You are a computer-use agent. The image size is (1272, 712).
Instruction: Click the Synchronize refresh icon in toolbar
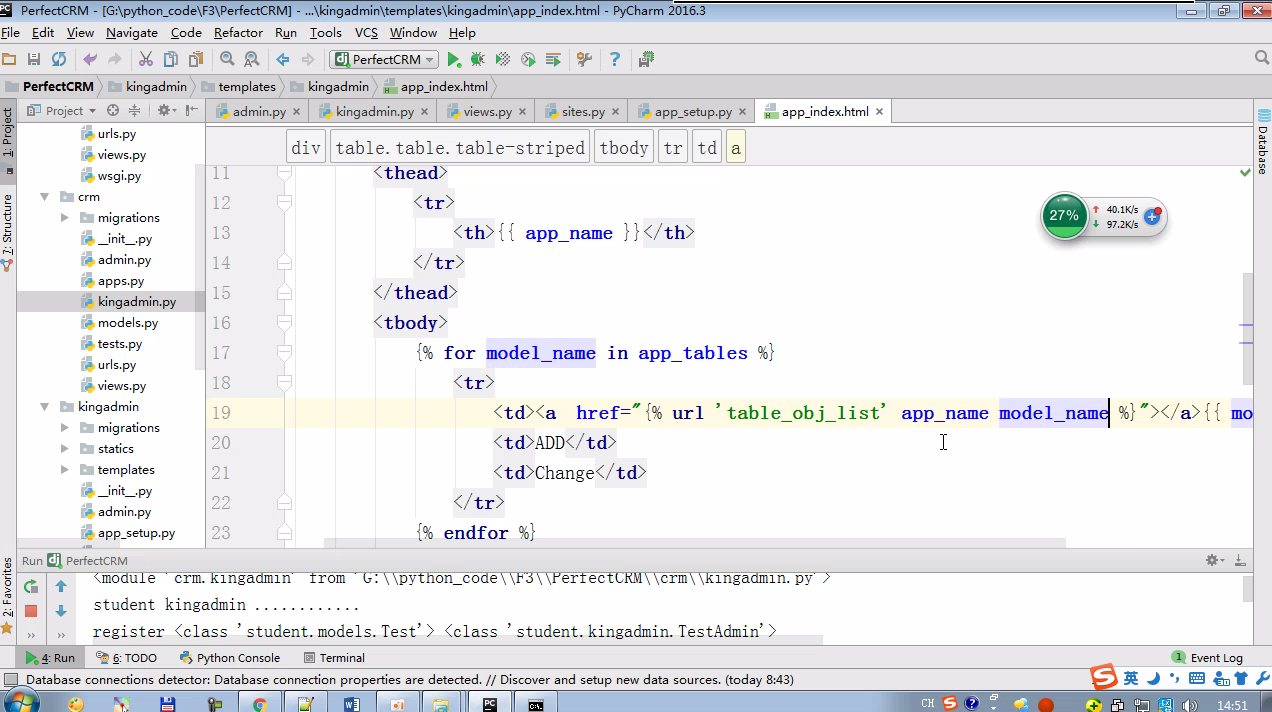tap(59, 60)
